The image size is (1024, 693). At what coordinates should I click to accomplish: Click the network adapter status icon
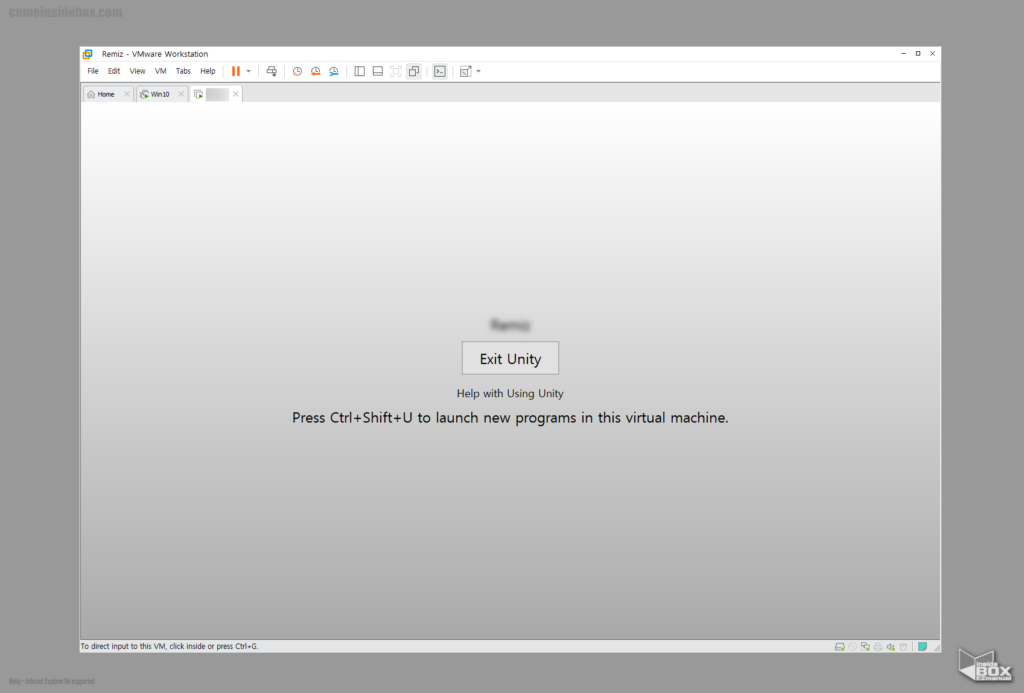[865, 647]
